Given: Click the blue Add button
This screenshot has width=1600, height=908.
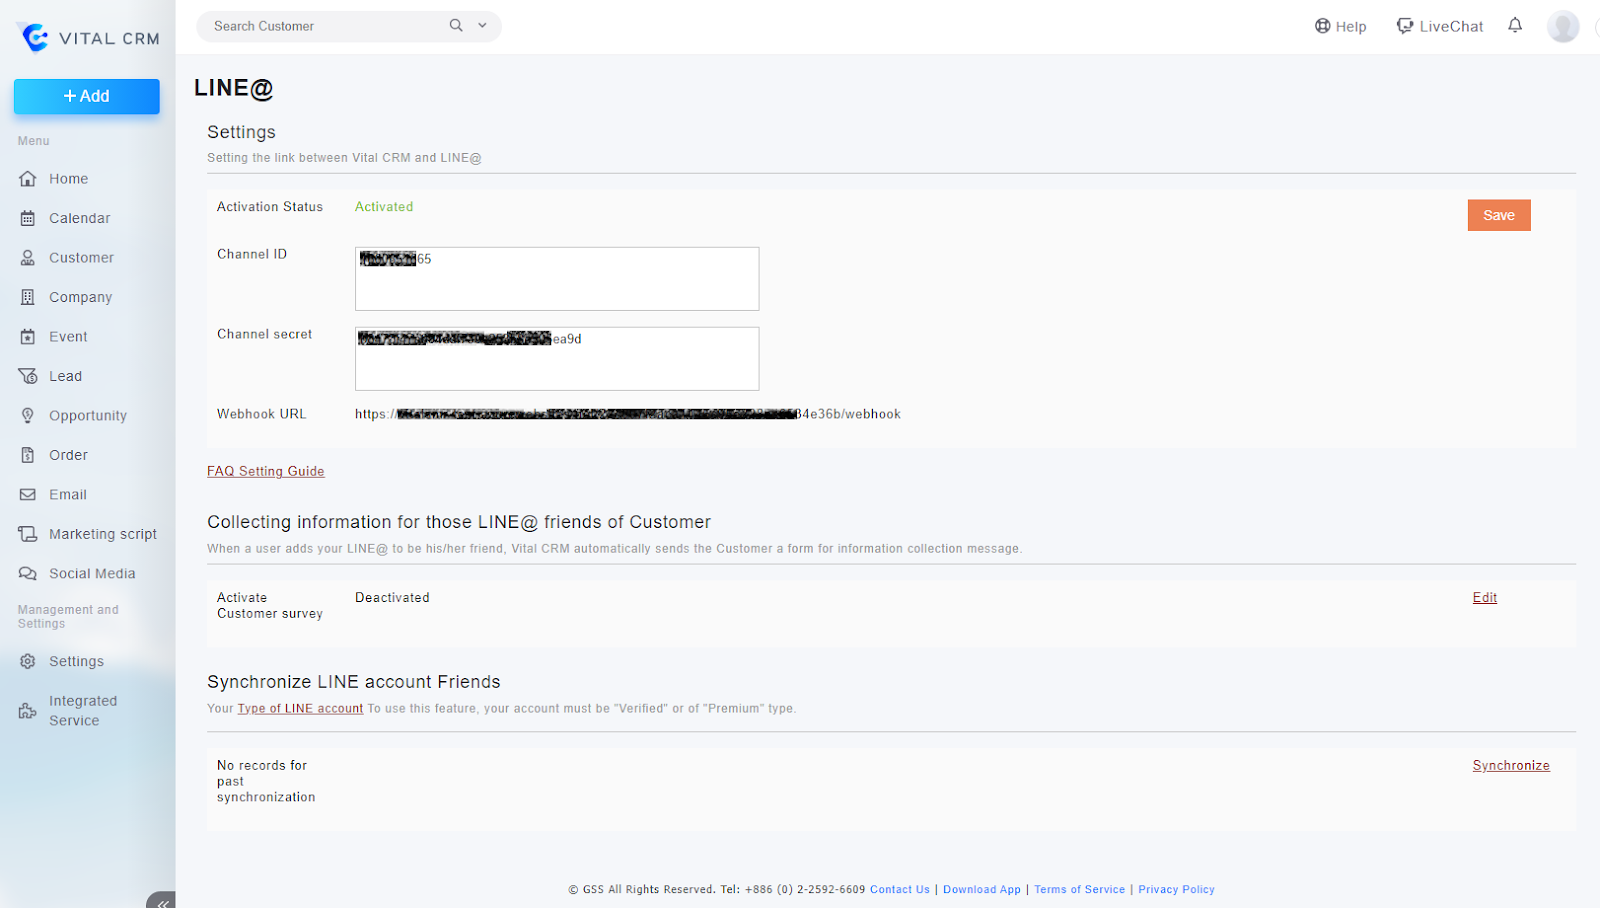Looking at the screenshot, I should [x=87, y=96].
